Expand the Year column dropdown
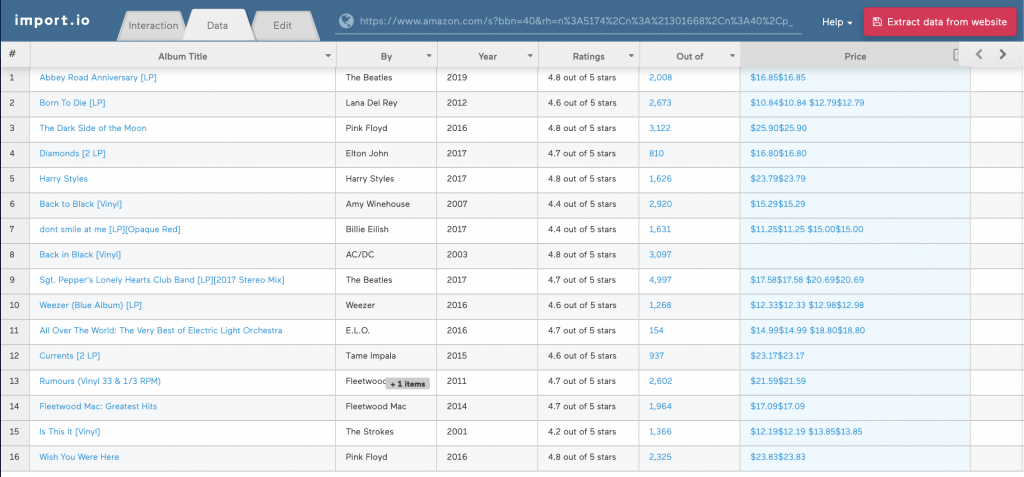This screenshot has height=477, width=1024. click(530, 57)
